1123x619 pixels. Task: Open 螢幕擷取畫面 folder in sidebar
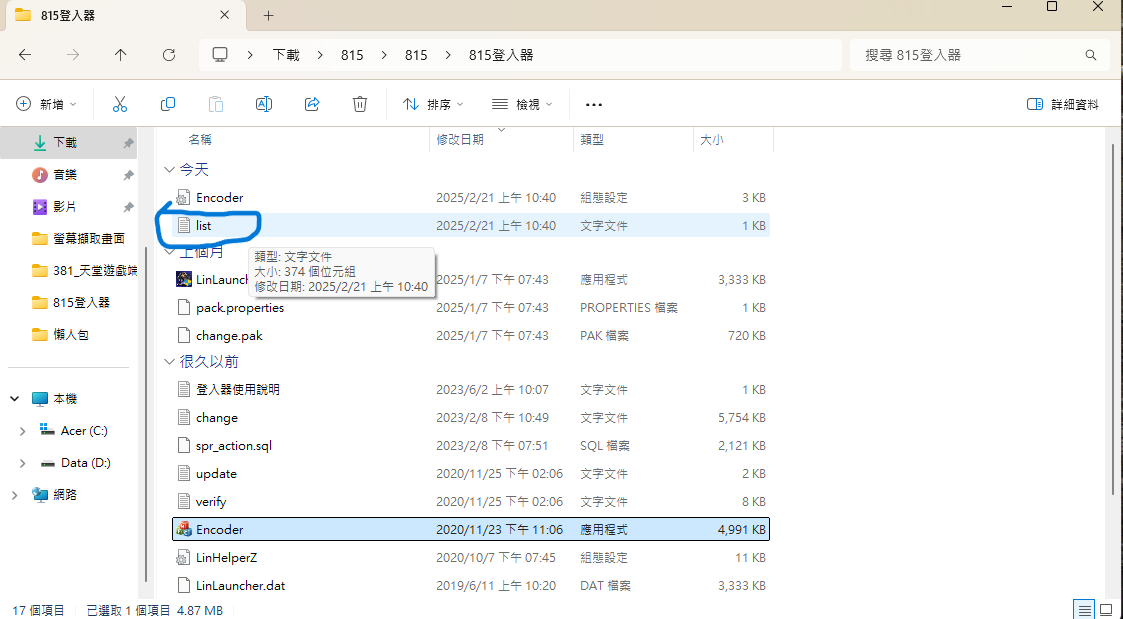(79, 239)
